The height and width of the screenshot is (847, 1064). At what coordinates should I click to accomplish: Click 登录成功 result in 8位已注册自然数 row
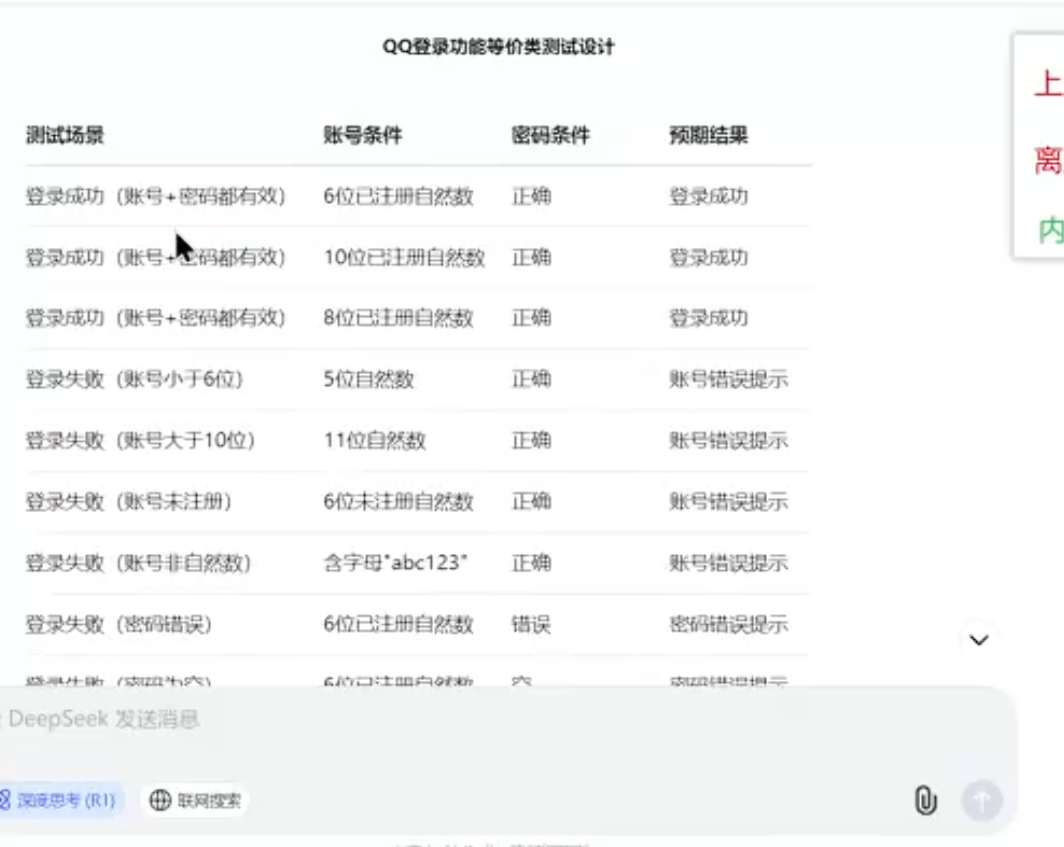708,318
